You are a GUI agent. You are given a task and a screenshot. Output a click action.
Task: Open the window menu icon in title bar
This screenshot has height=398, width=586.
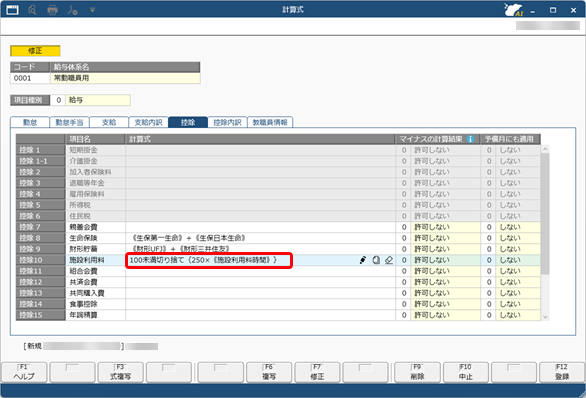12,9
